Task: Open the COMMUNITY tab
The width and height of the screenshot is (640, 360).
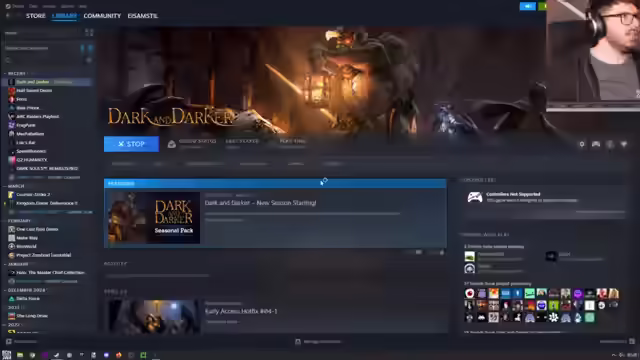Action: pyautogui.click(x=102, y=16)
